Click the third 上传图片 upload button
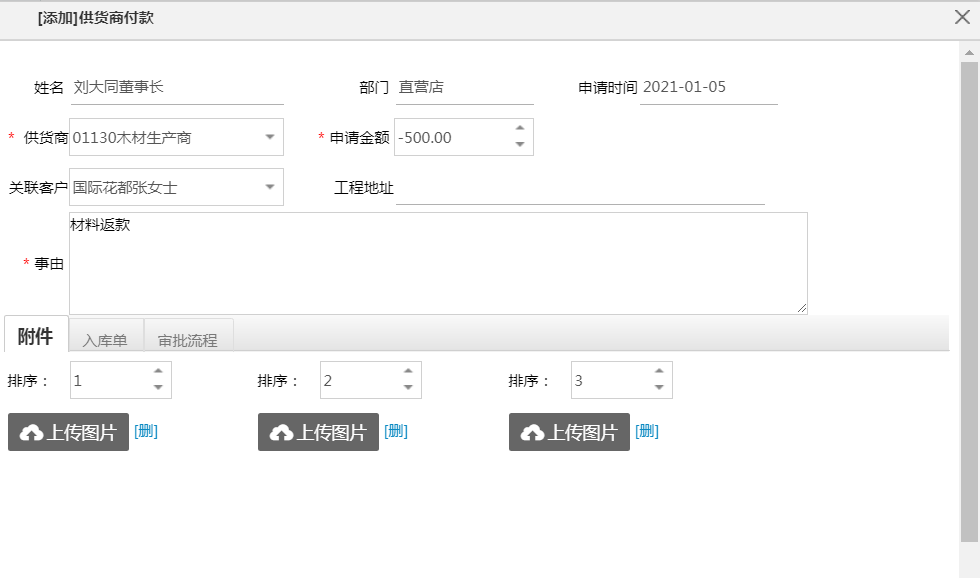Viewport: 980px width, 578px height. pos(569,432)
